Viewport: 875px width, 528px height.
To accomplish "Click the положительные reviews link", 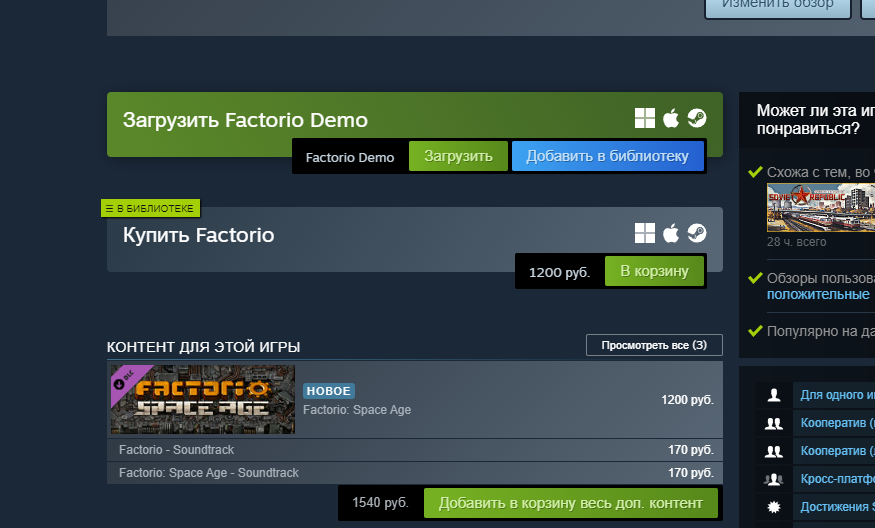I will pos(818,294).
